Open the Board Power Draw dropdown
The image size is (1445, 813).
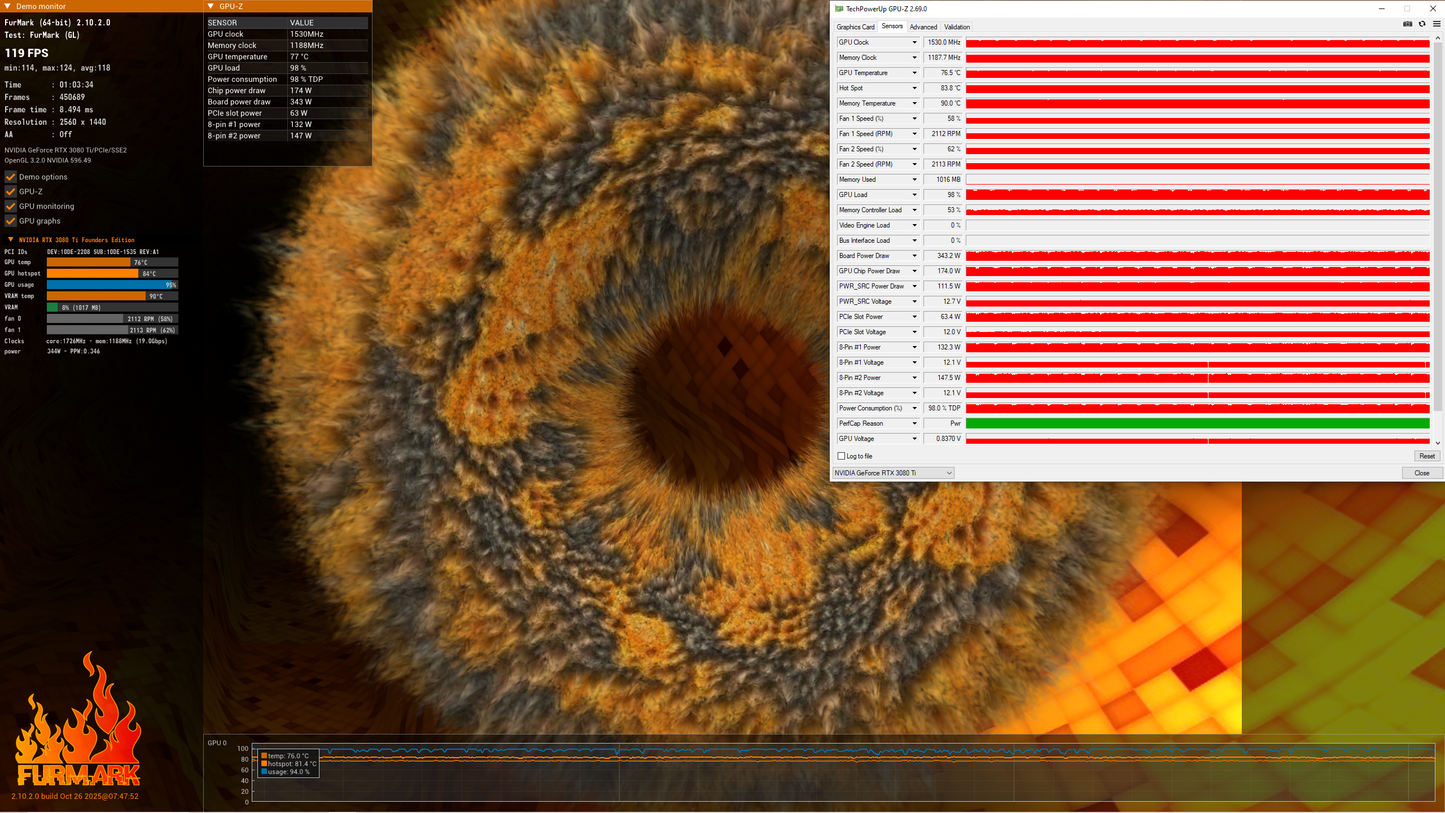tap(914, 256)
